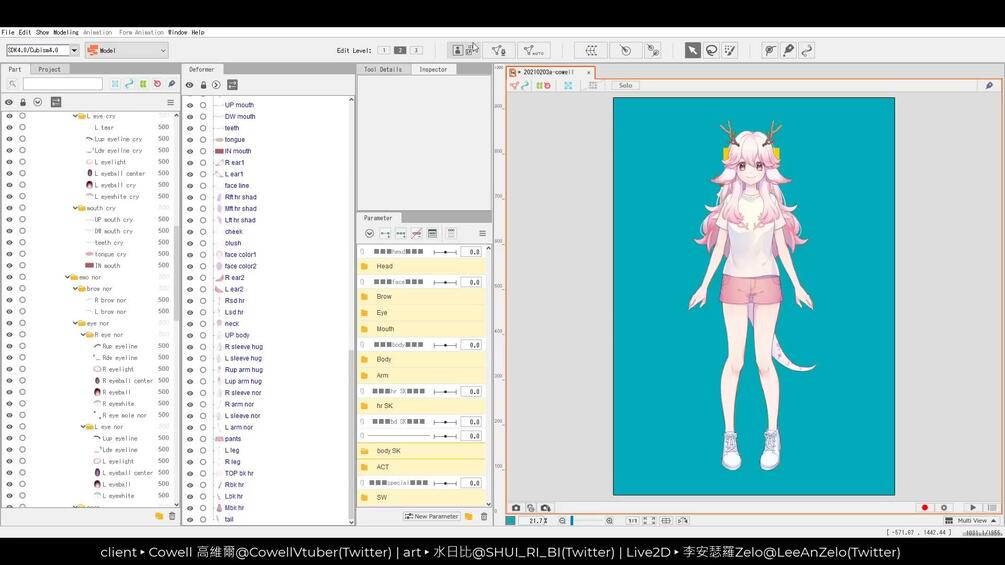Open the 'Head' parameter folder

click(x=421, y=266)
